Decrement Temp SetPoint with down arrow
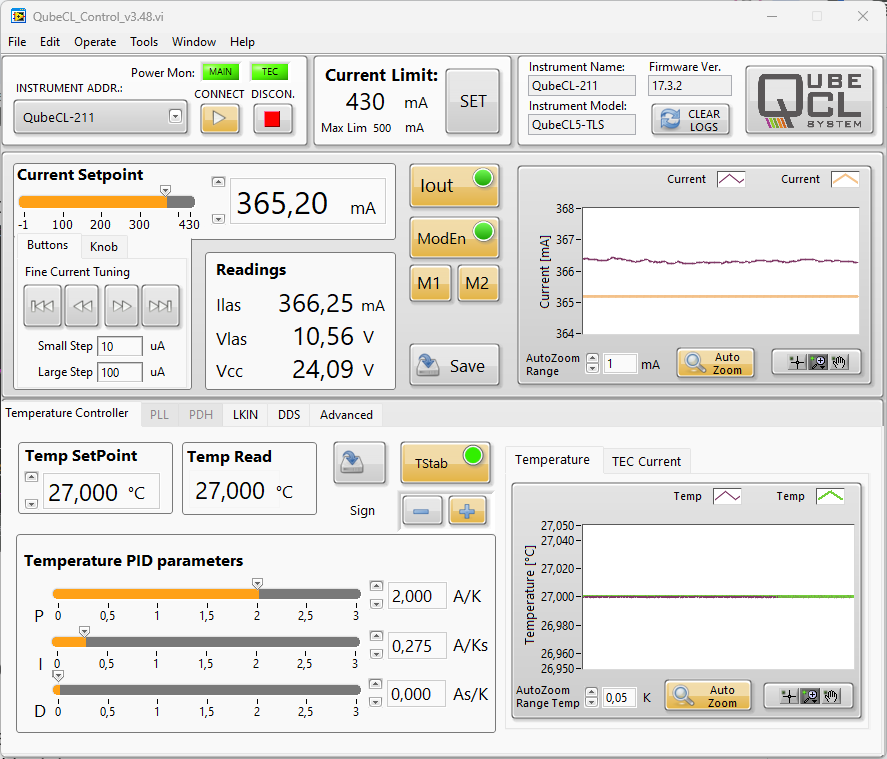 [x=32, y=504]
